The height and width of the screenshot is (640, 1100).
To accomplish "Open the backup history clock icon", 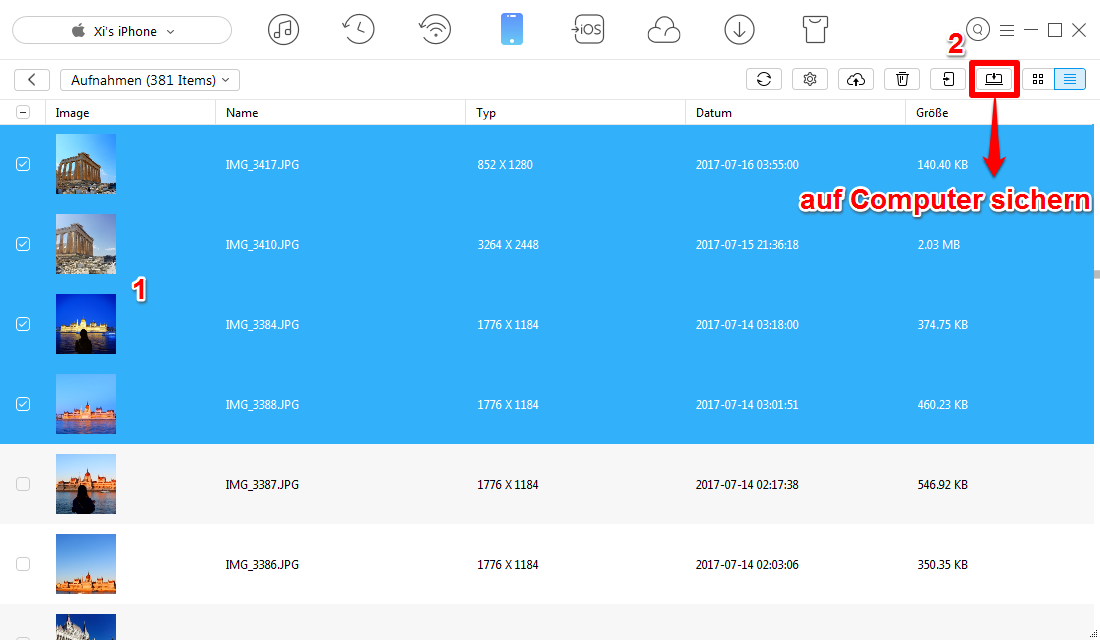I will click(x=358, y=30).
